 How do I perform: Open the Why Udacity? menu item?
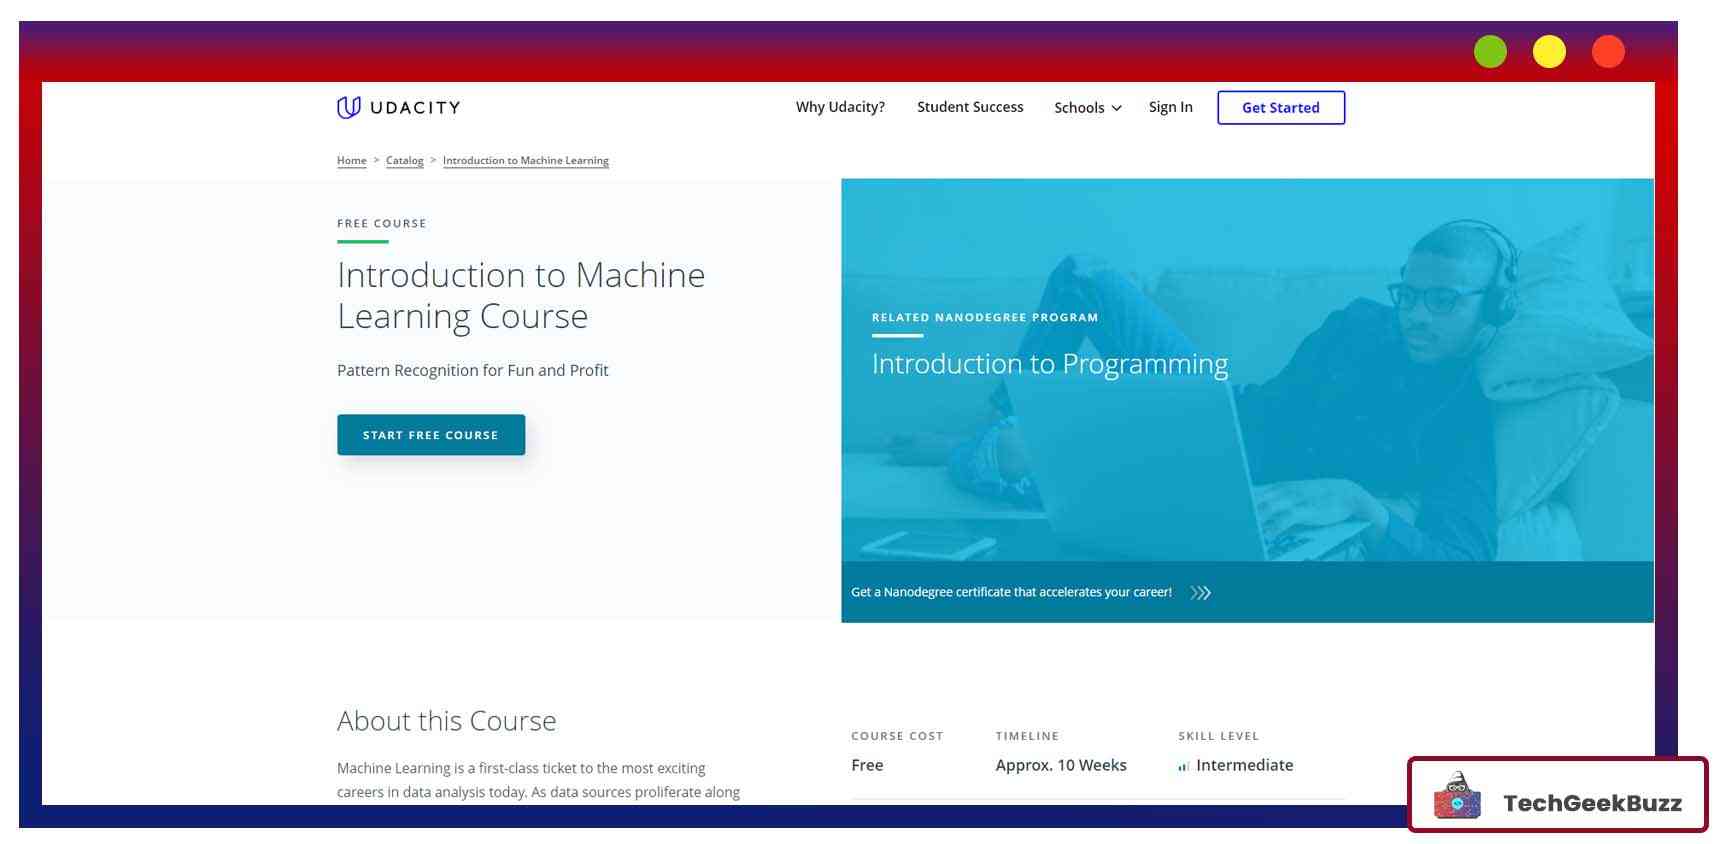[840, 107]
